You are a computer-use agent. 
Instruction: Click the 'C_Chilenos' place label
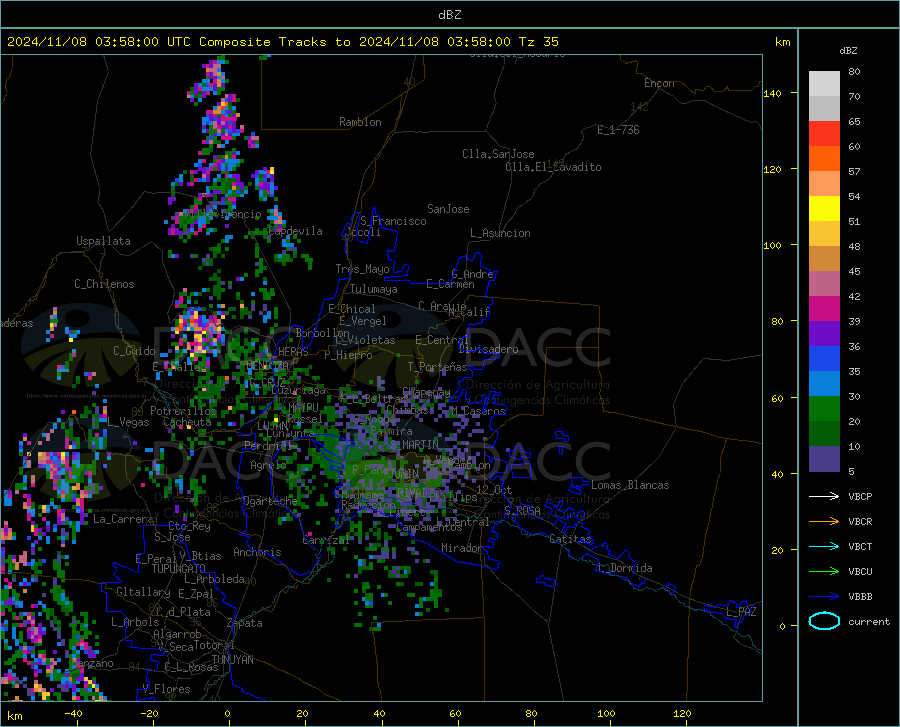[104, 284]
